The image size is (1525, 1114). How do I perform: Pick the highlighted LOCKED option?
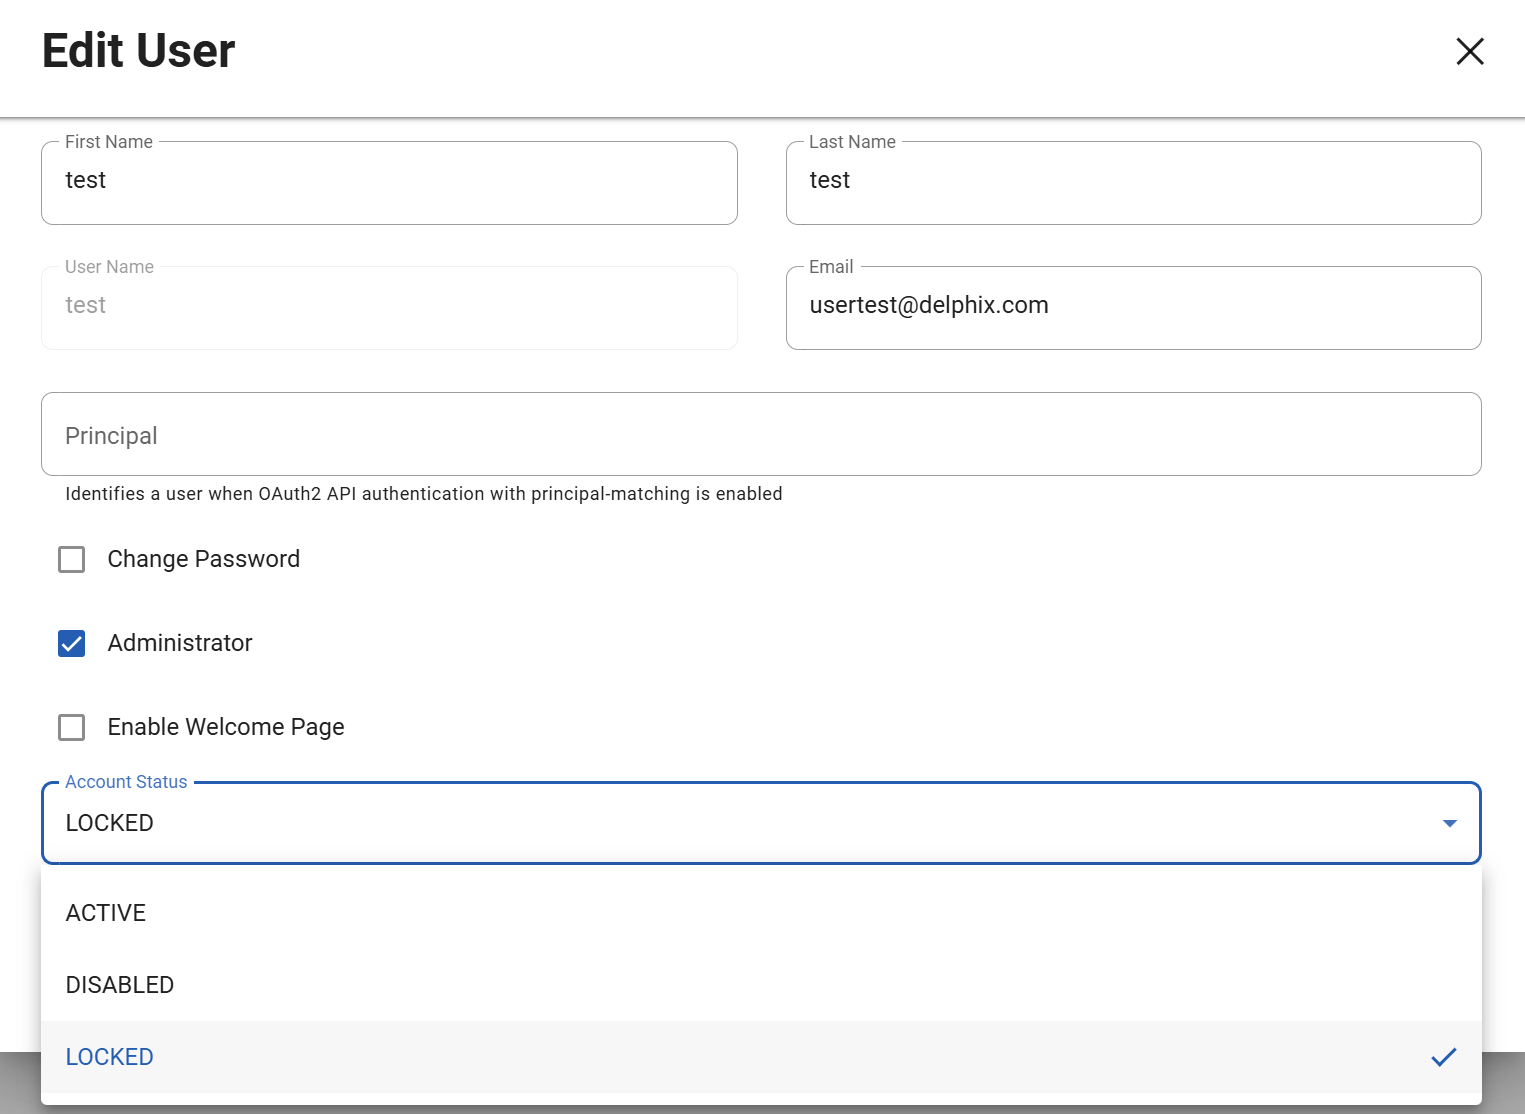(110, 1057)
